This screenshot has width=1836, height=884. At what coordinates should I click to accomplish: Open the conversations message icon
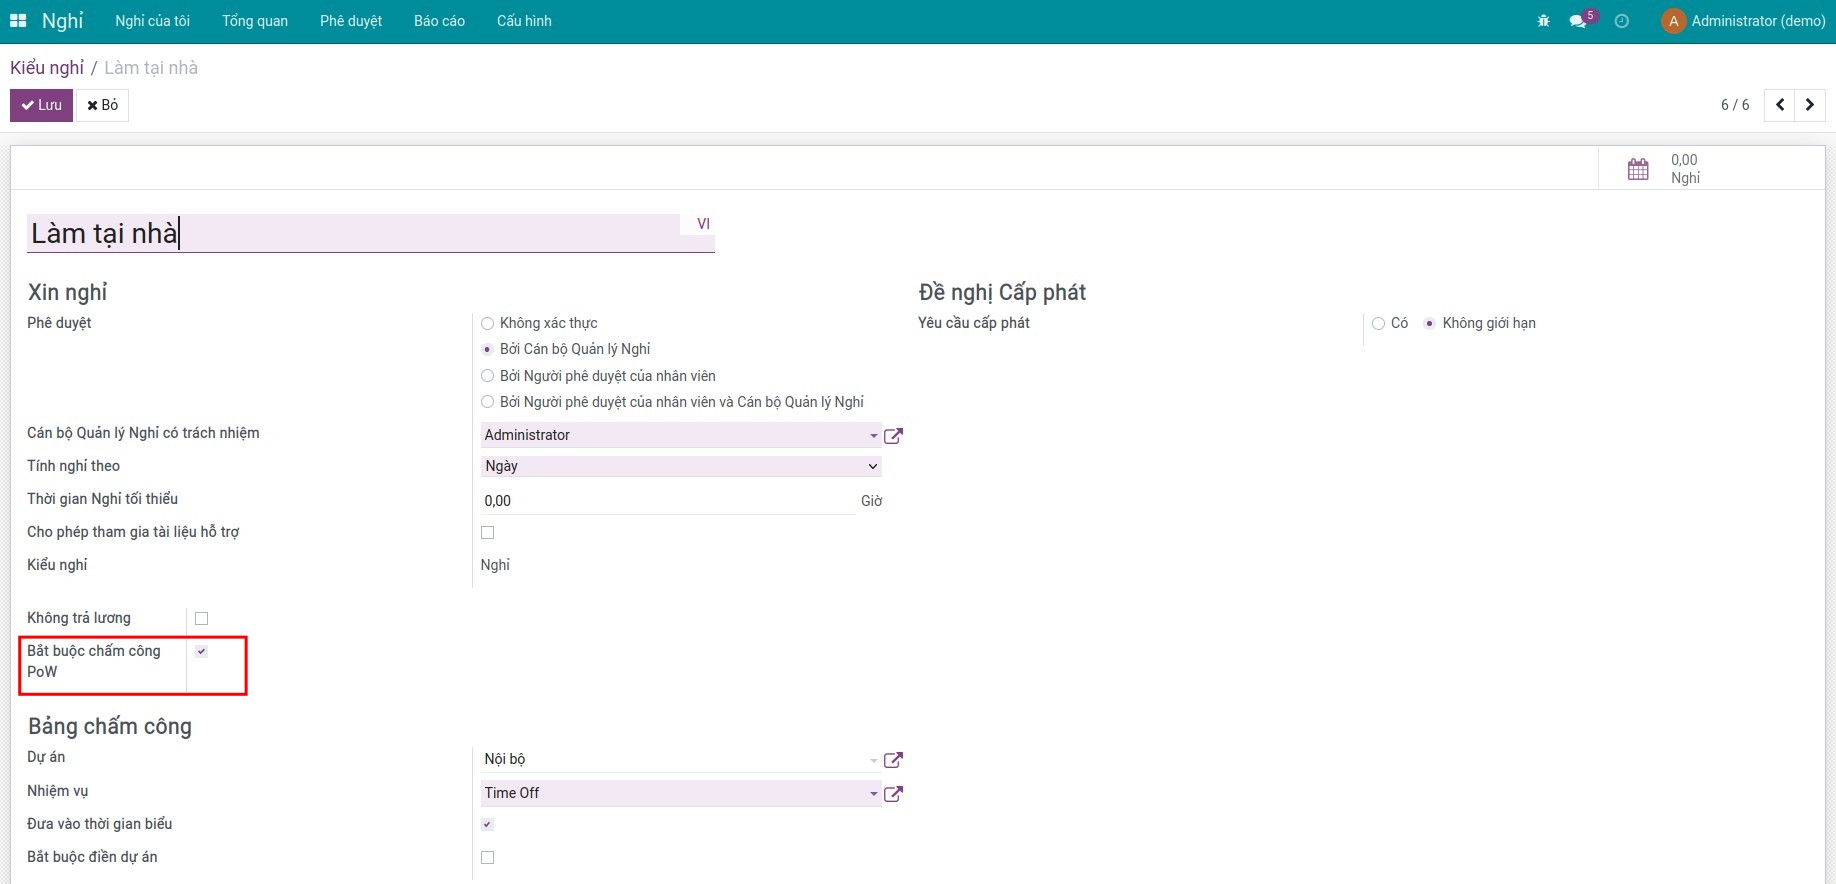pos(1578,21)
